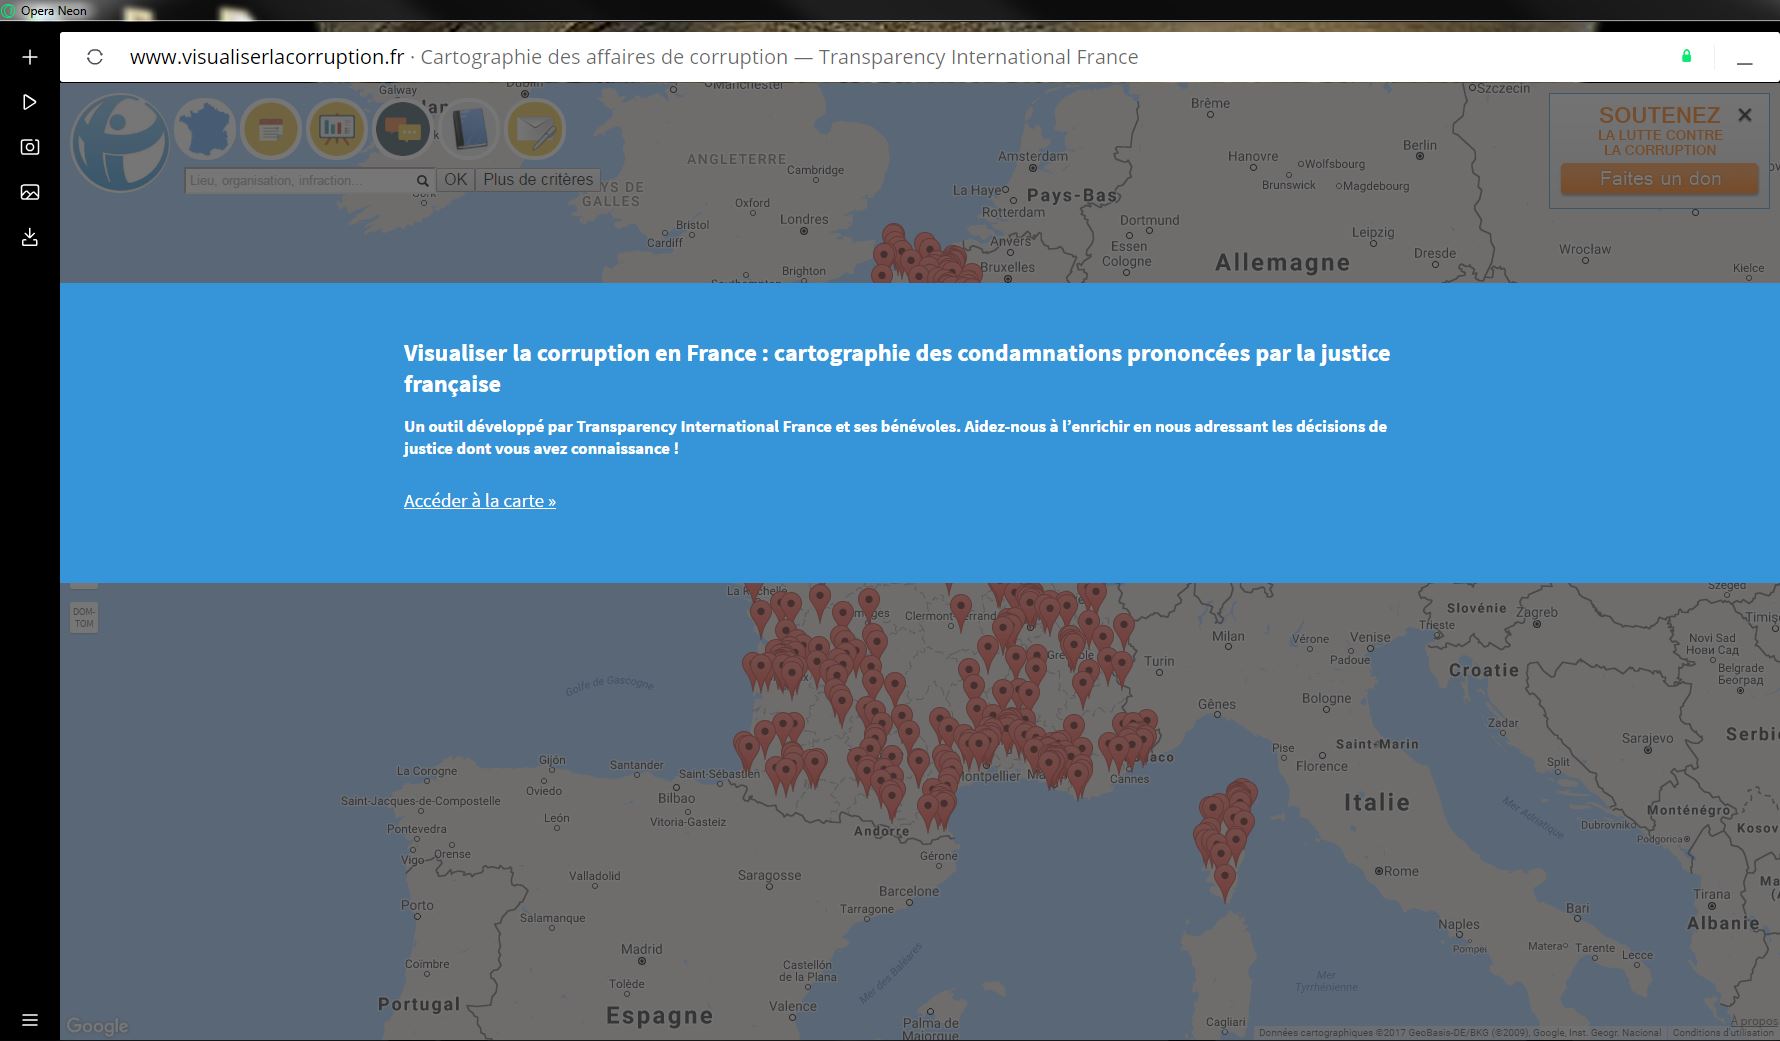
Task: Expand the 'Plus de critères' options
Action: 538,180
